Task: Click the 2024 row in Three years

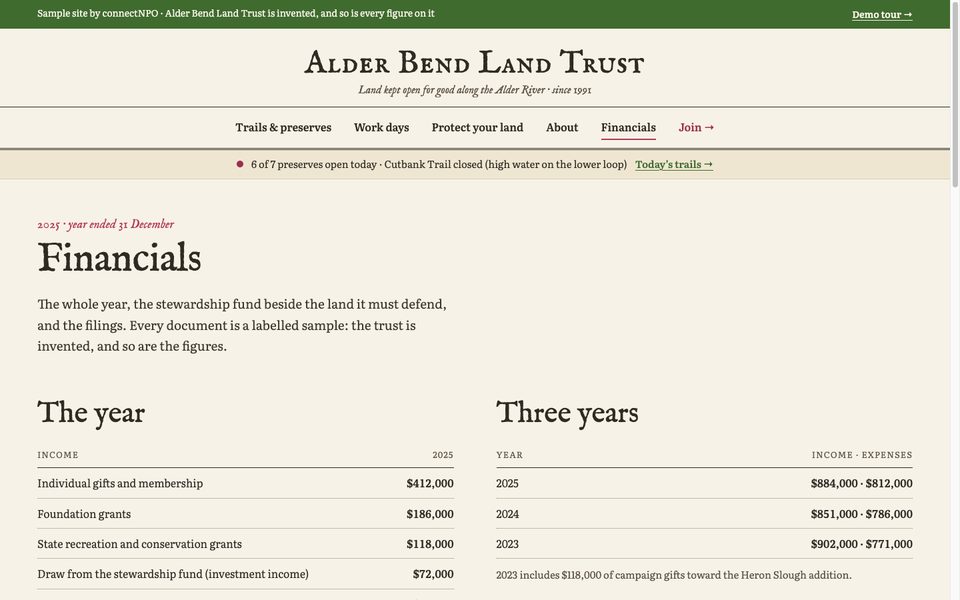Action: (704, 514)
